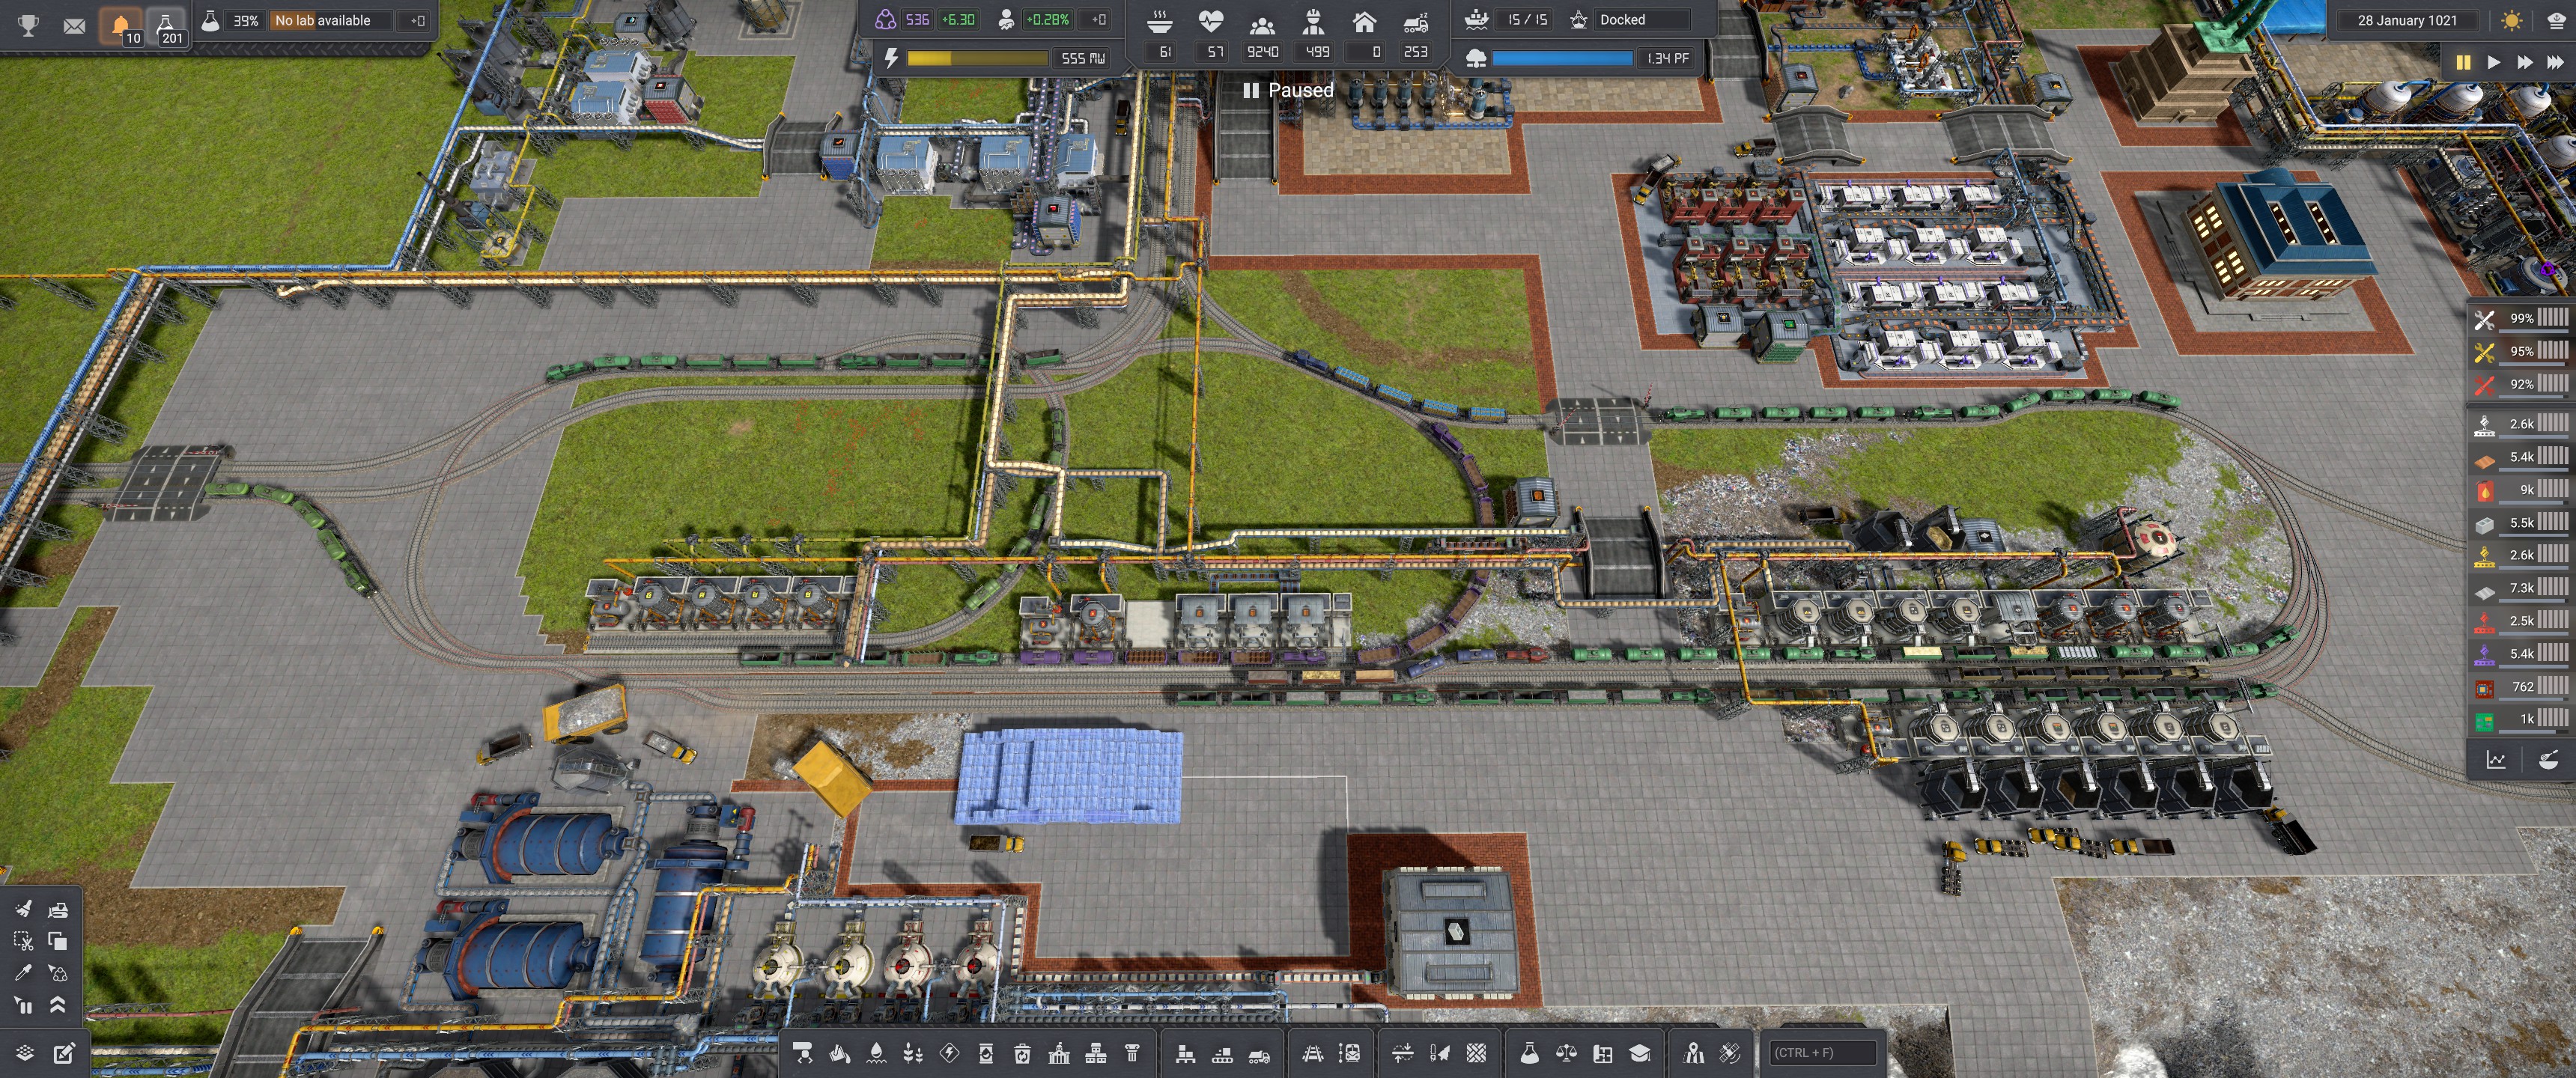Click the 'Docked' ship status field
The width and height of the screenshot is (2576, 1078).
1642,19
